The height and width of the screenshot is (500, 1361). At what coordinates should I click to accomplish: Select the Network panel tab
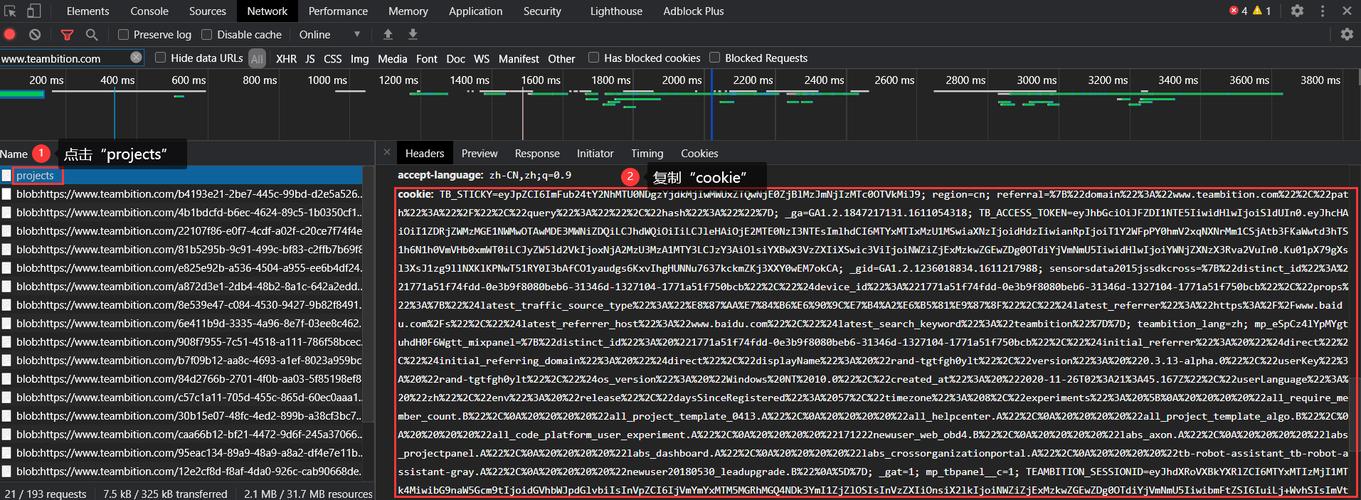pyautogui.click(x=267, y=11)
